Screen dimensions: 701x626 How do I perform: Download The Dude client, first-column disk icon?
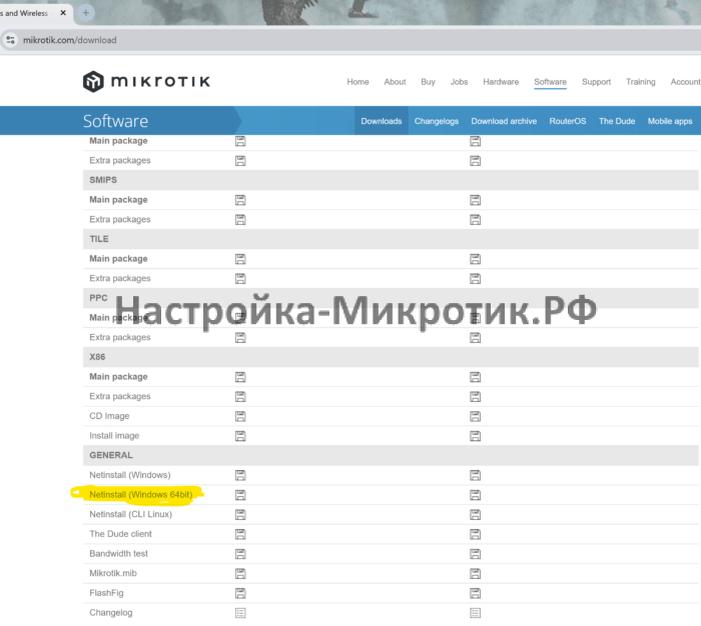point(240,534)
